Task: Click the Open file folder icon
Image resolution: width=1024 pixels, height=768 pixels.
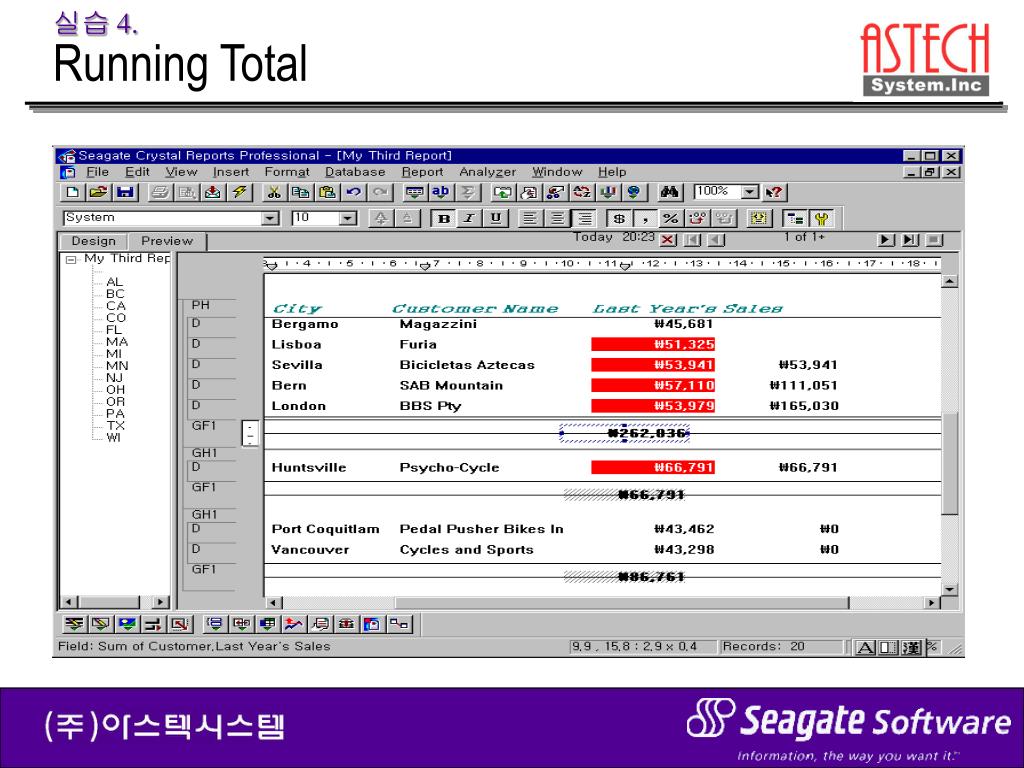Action: tap(99, 192)
